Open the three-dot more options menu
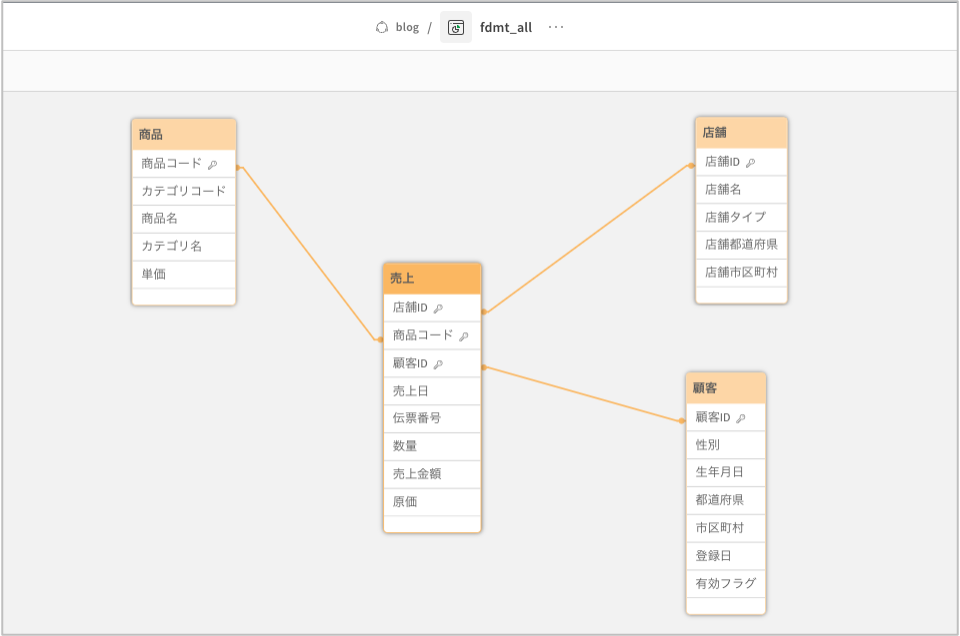Image resolution: width=960 pixels, height=636 pixels. (556, 27)
